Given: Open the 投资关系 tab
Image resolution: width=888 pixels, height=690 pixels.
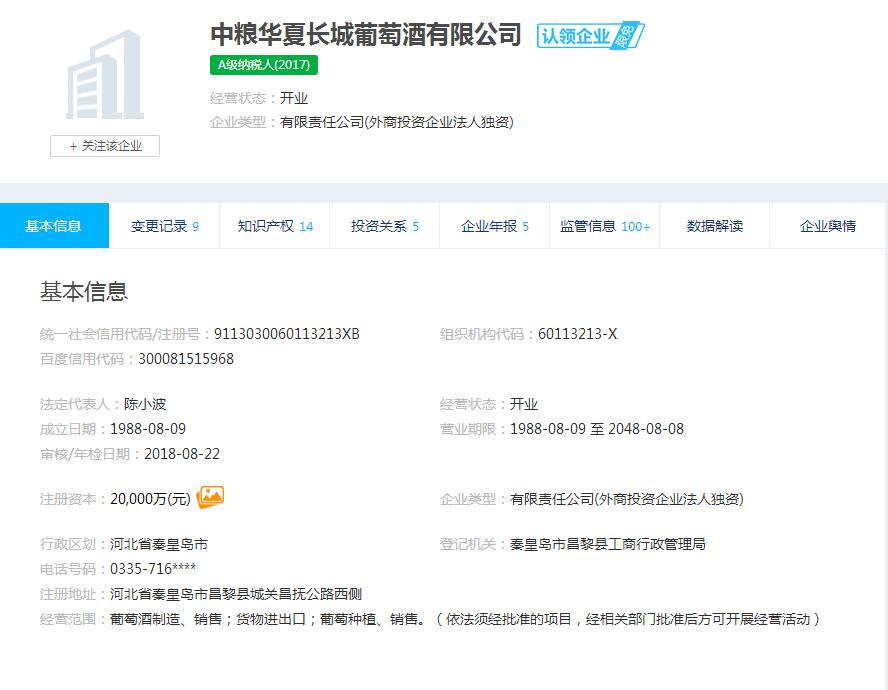Looking at the screenshot, I should pos(385,226).
